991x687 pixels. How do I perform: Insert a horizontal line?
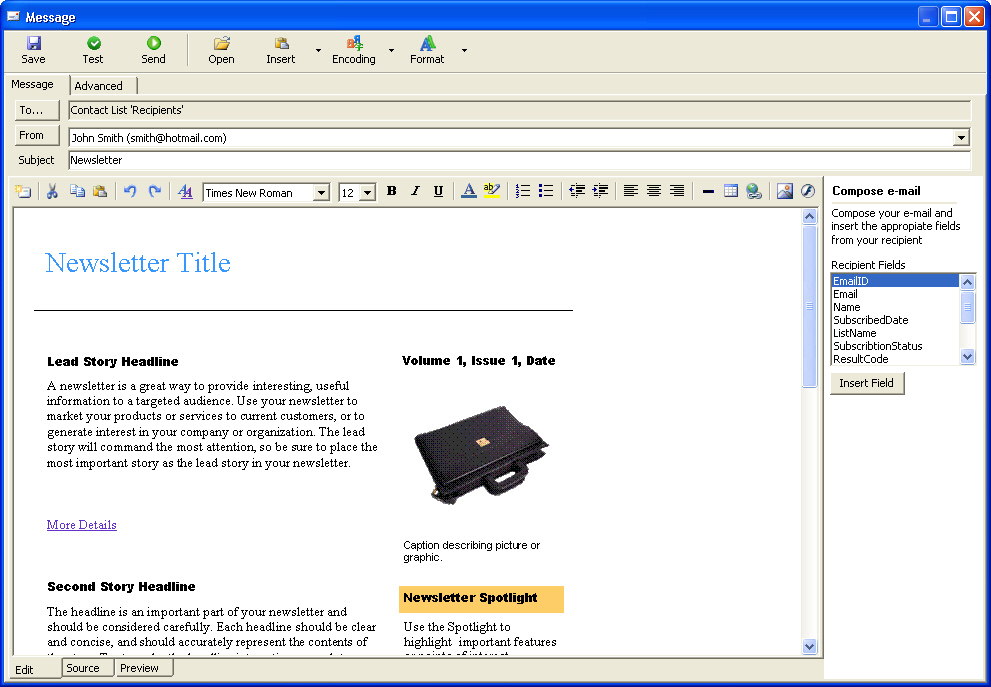(x=708, y=192)
